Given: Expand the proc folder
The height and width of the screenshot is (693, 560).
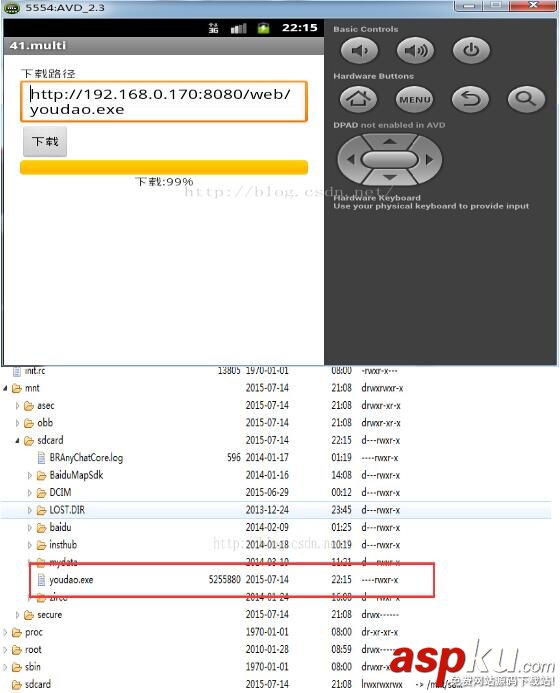Looking at the screenshot, I should point(5,632).
